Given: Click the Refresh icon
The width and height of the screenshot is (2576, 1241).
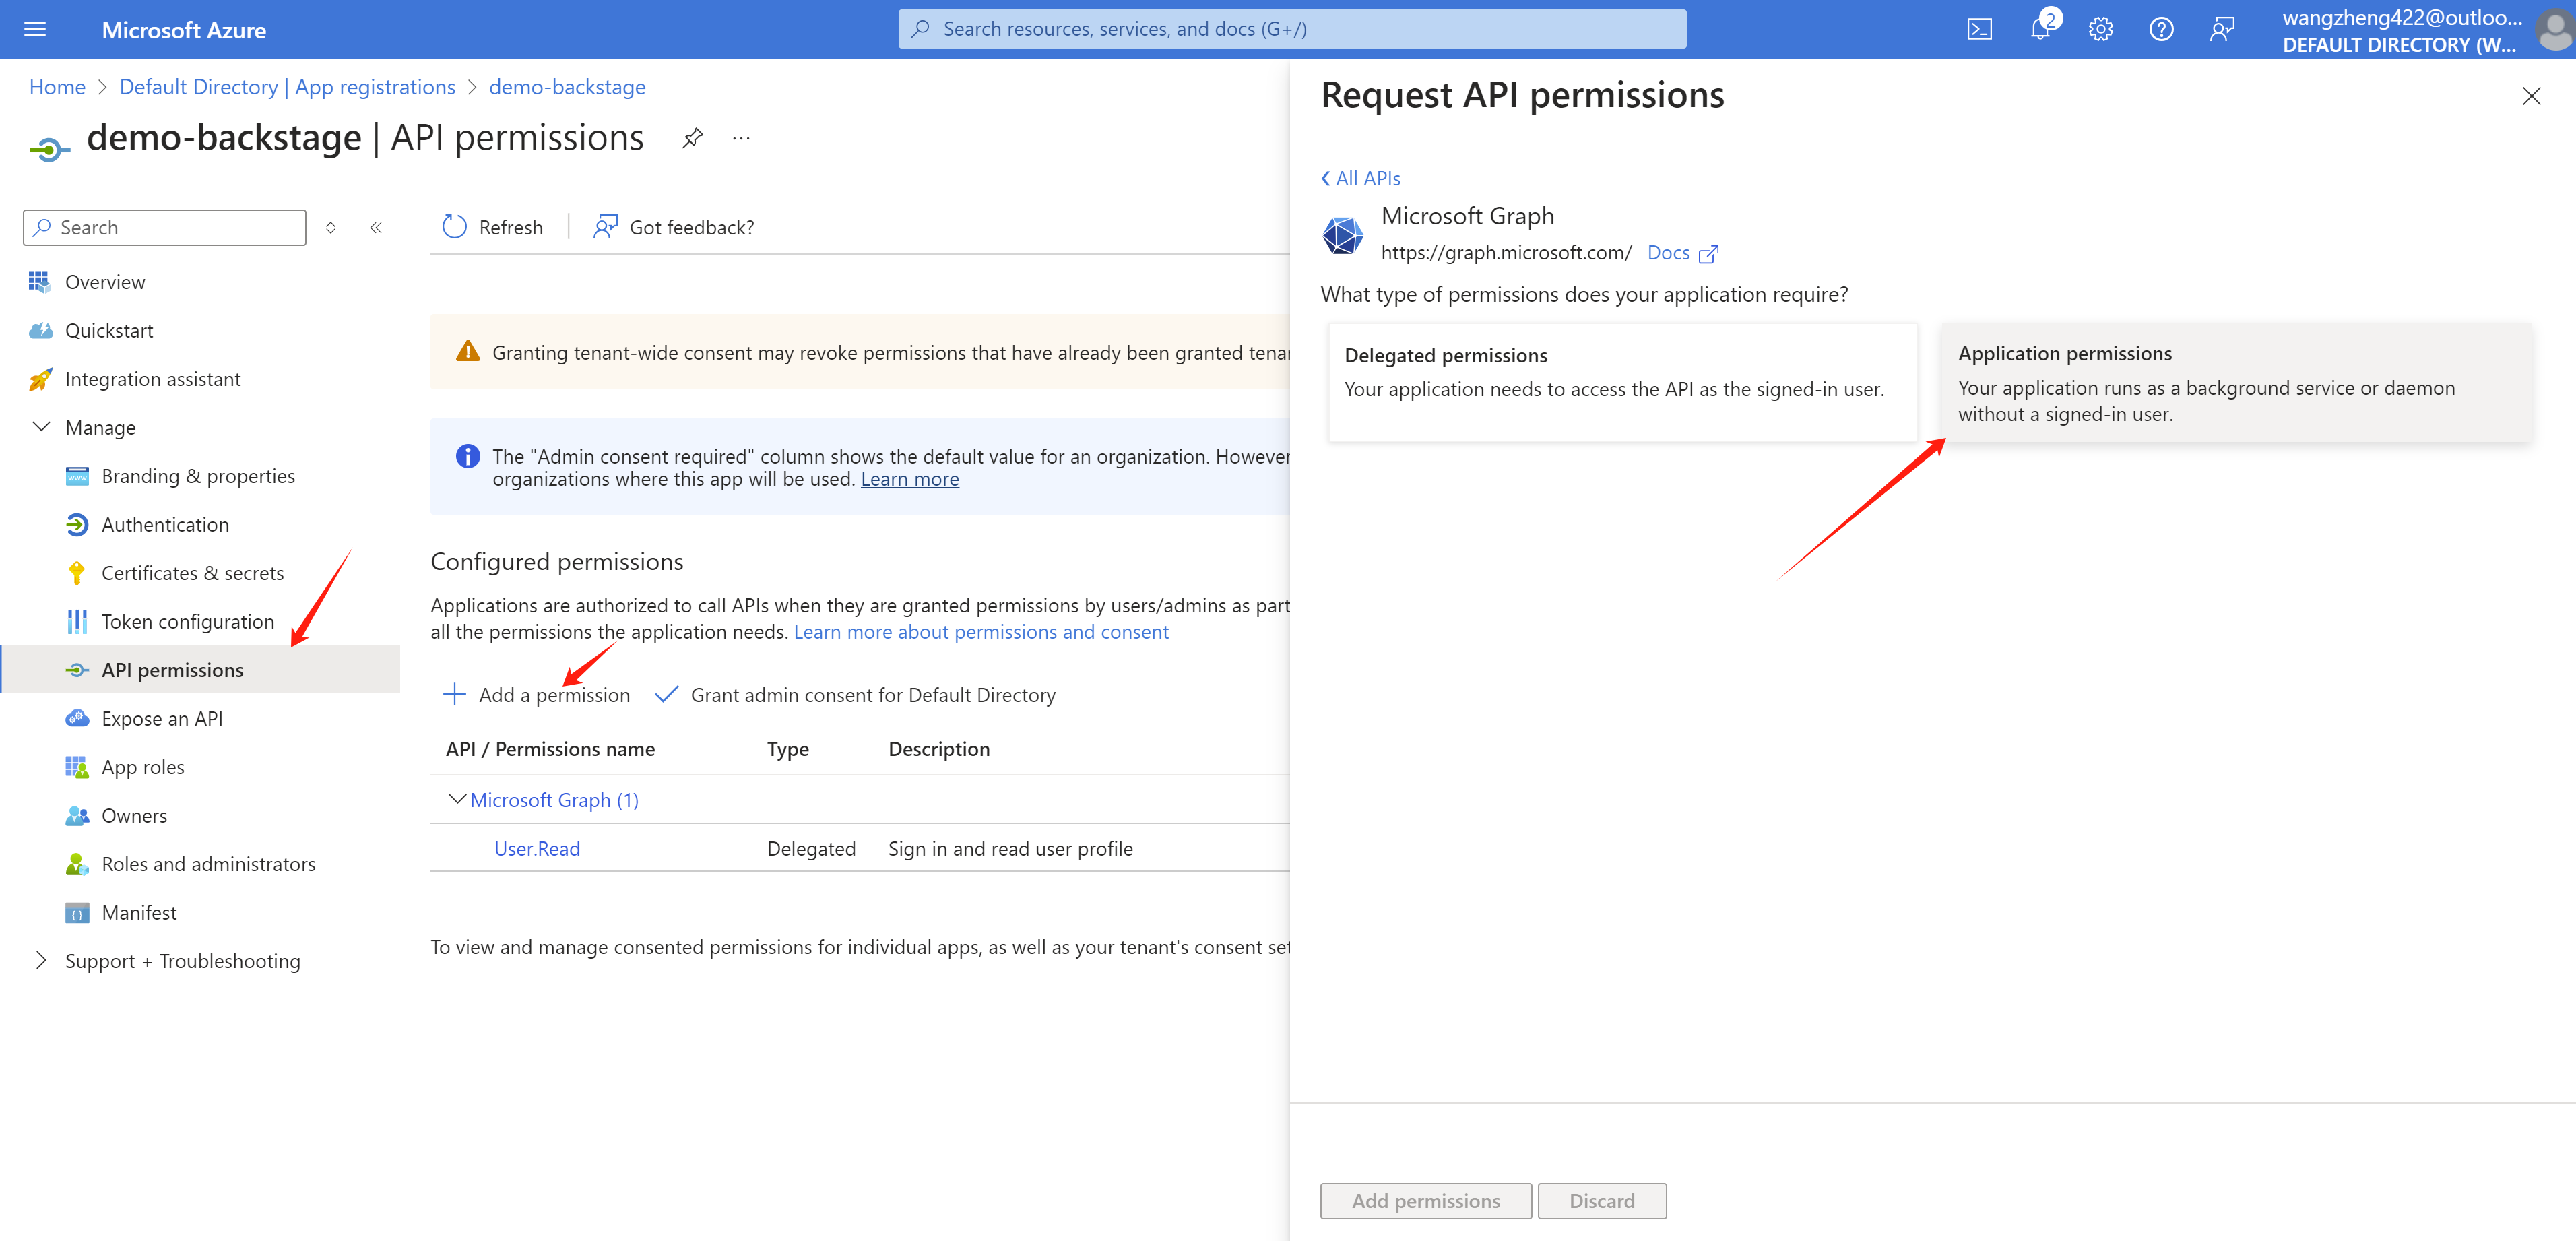Looking at the screenshot, I should (455, 227).
